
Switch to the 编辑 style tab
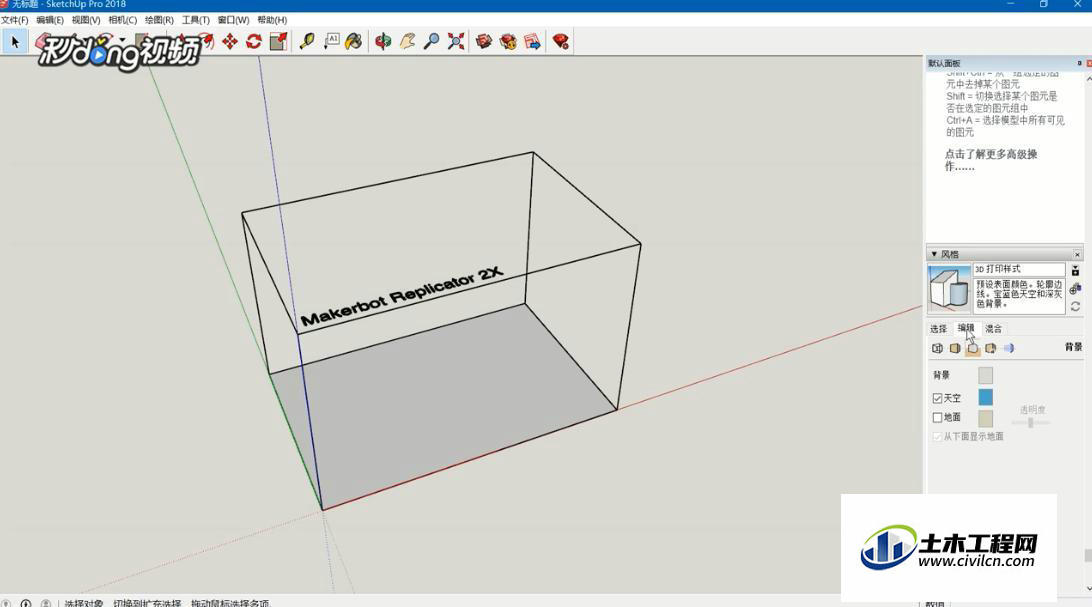(966, 328)
